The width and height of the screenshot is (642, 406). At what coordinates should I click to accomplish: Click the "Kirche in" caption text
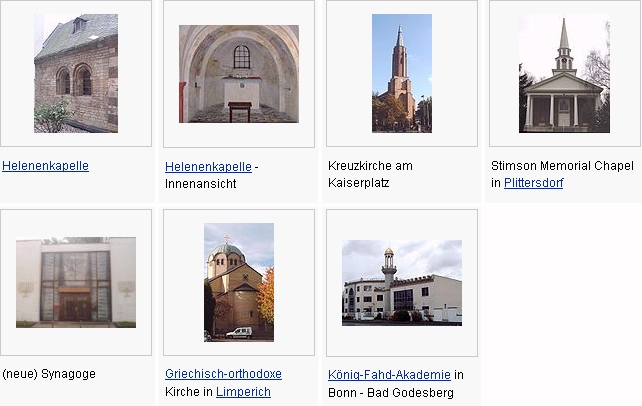point(189,392)
